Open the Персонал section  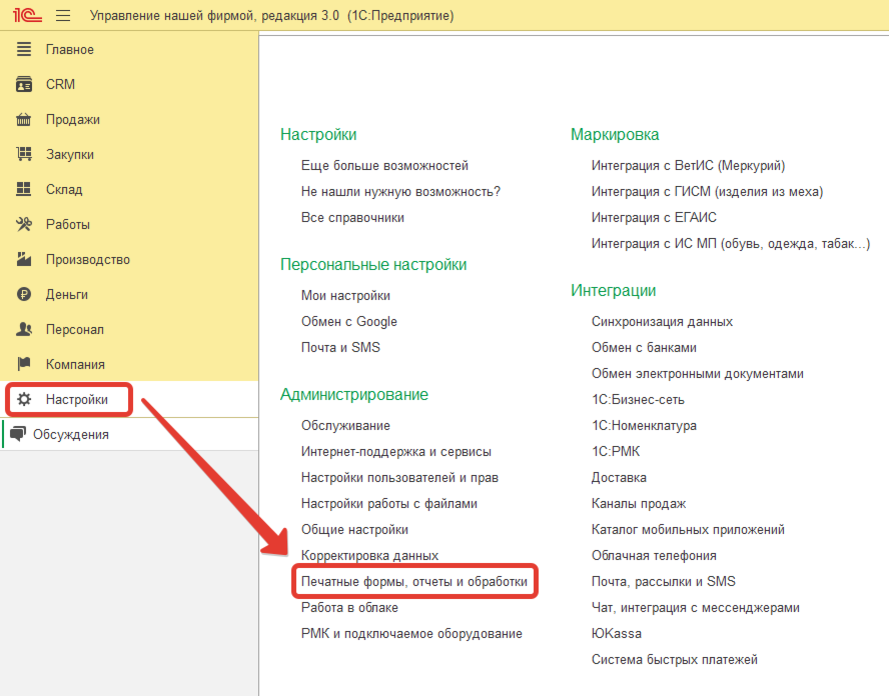pyautogui.click(x=75, y=330)
